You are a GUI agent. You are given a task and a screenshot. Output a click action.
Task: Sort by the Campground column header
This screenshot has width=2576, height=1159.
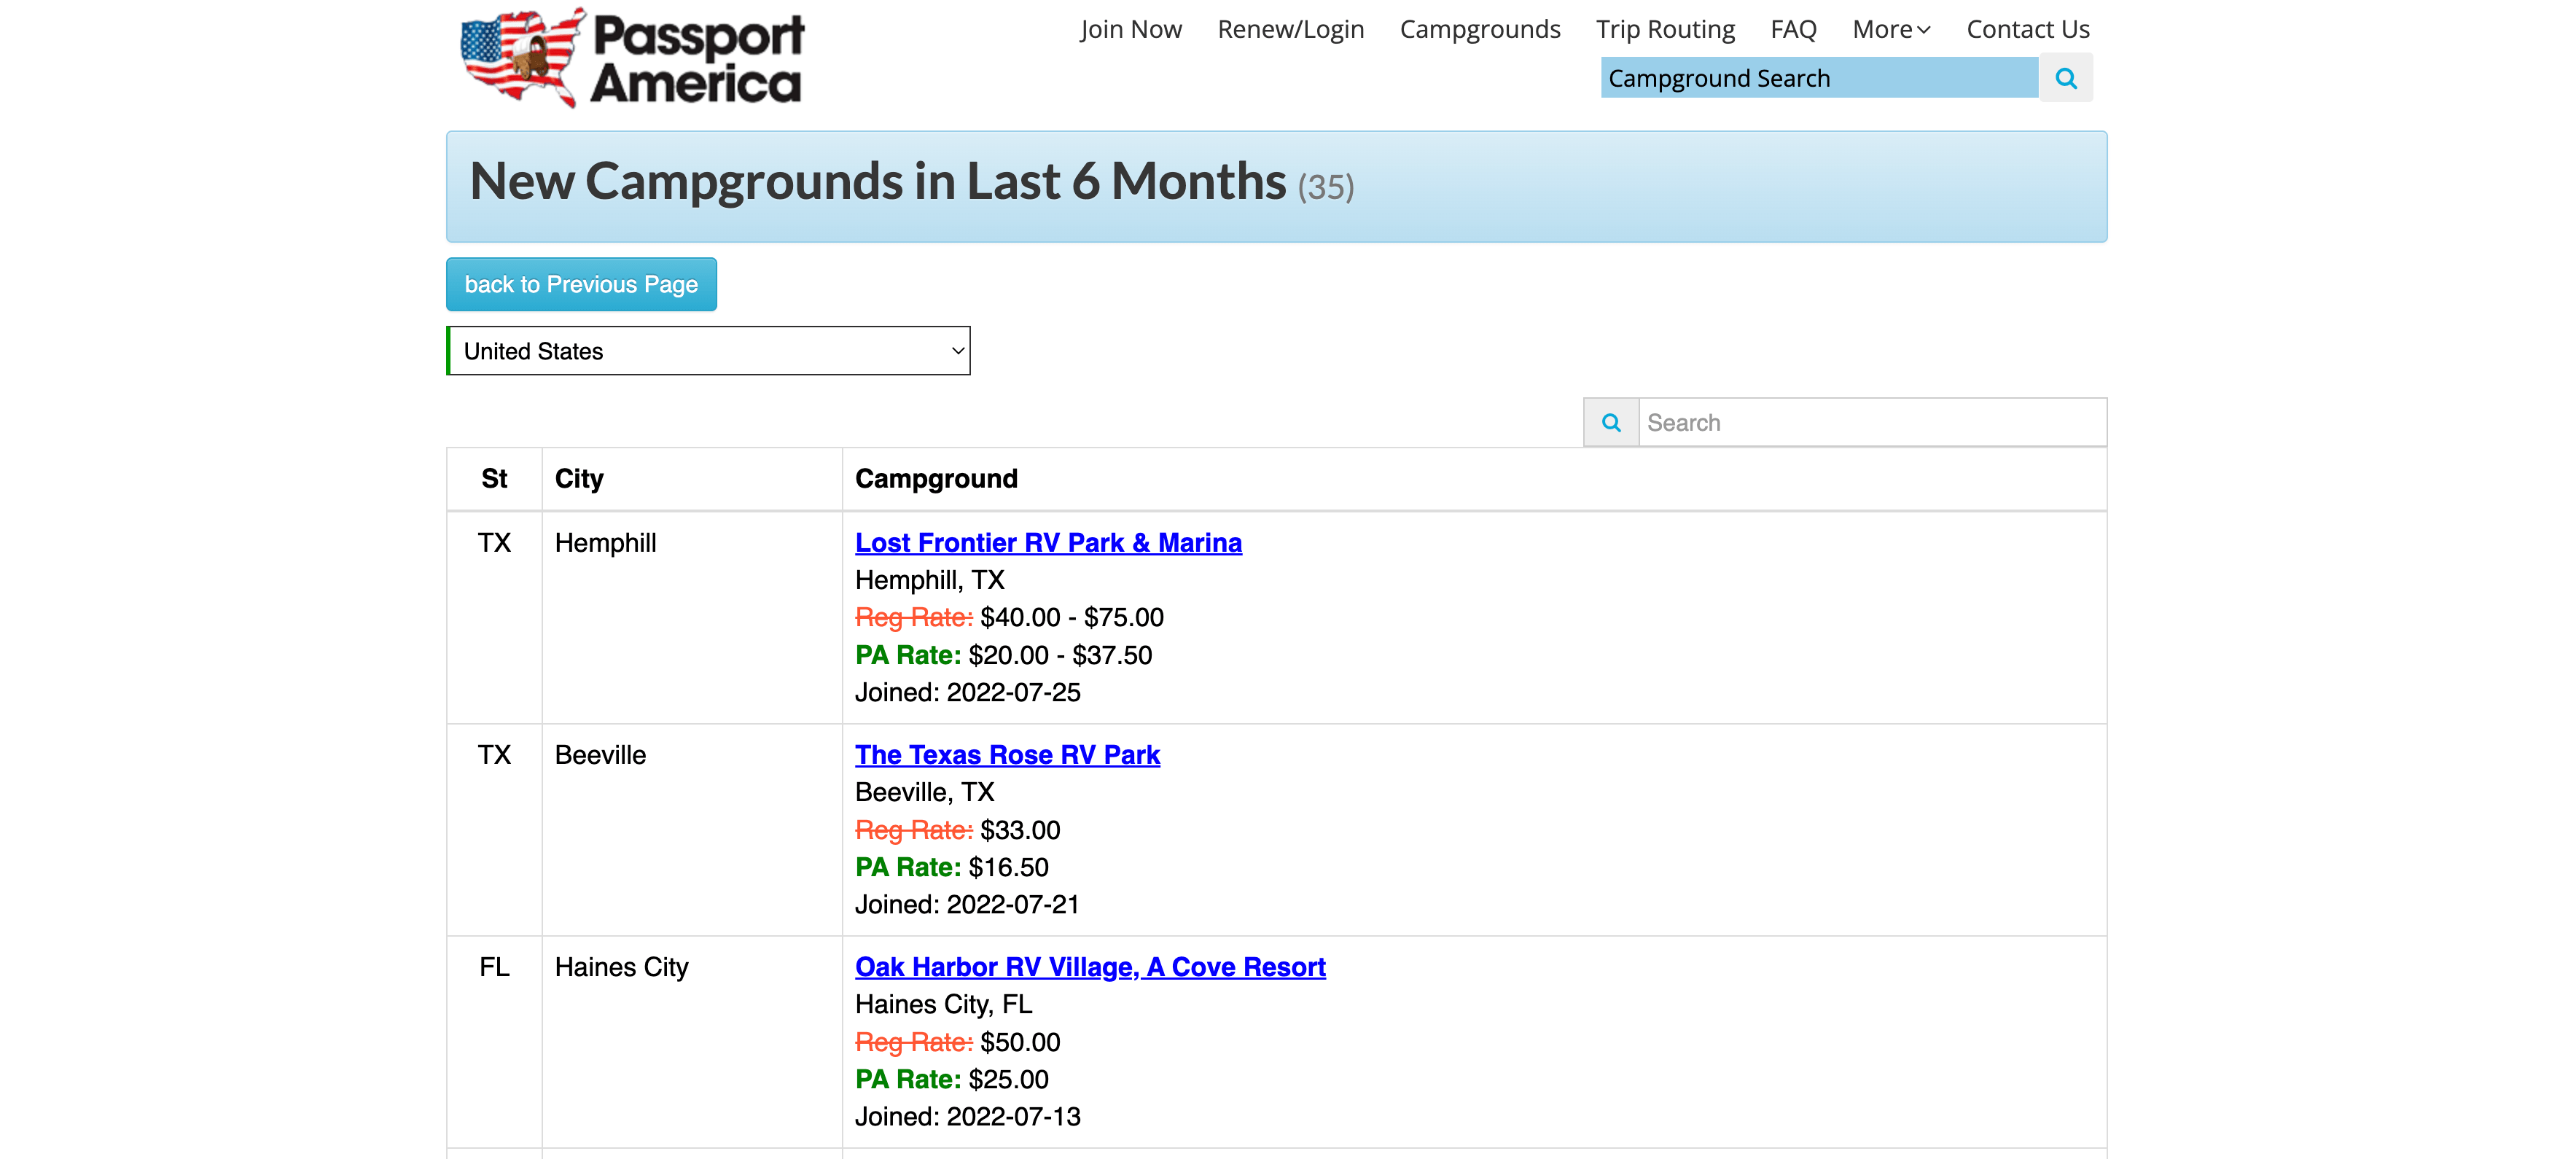pos(936,478)
